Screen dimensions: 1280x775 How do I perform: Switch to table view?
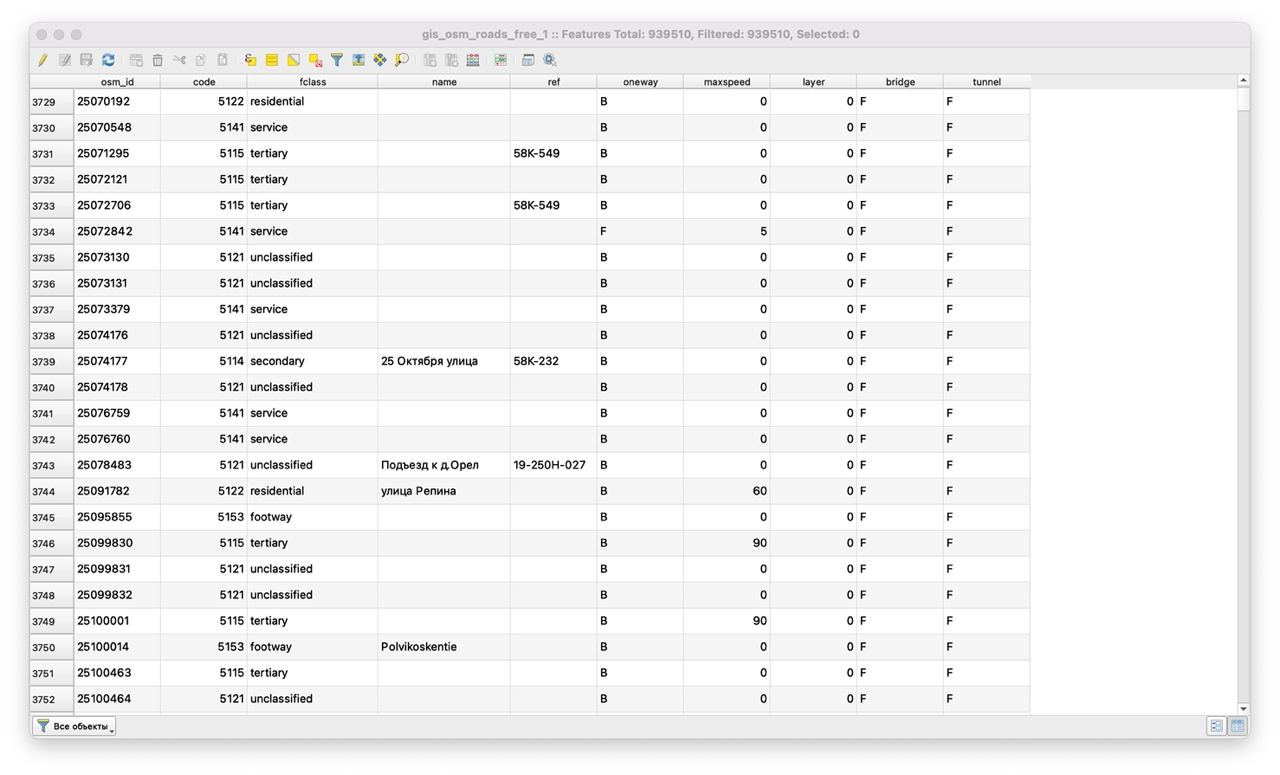tap(1237, 726)
